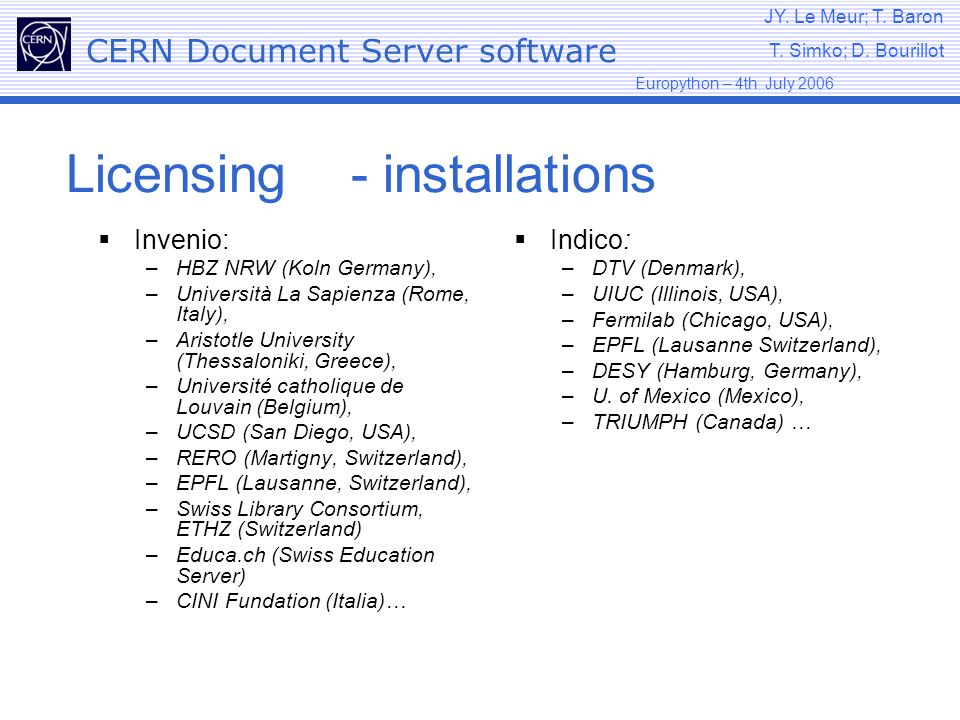Select 'Aristotle University (Thessaloniki, Greece)' item
Image resolution: width=960 pixels, height=720 pixels.
pyautogui.click(x=286, y=350)
